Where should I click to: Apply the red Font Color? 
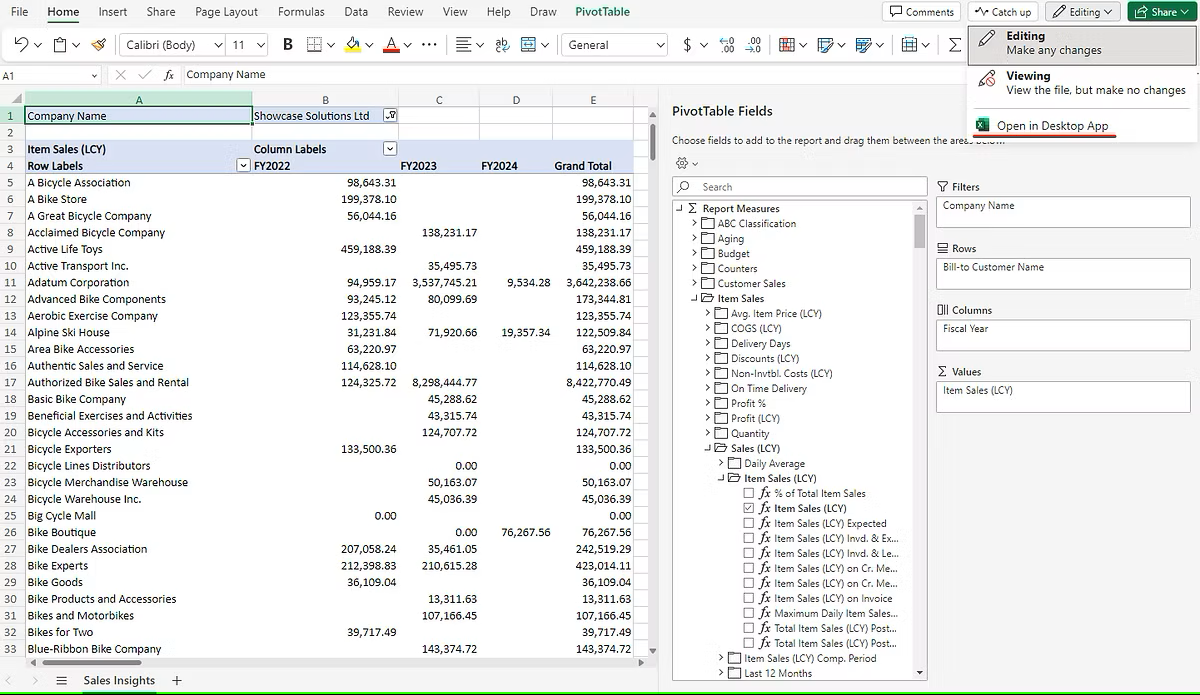pyautogui.click(x=392, y=45)
